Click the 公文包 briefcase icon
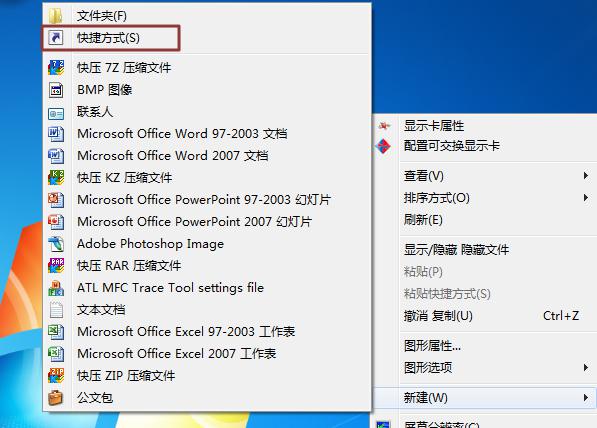The width and height of the screenshot is (597, 428). tap(56, 398)
